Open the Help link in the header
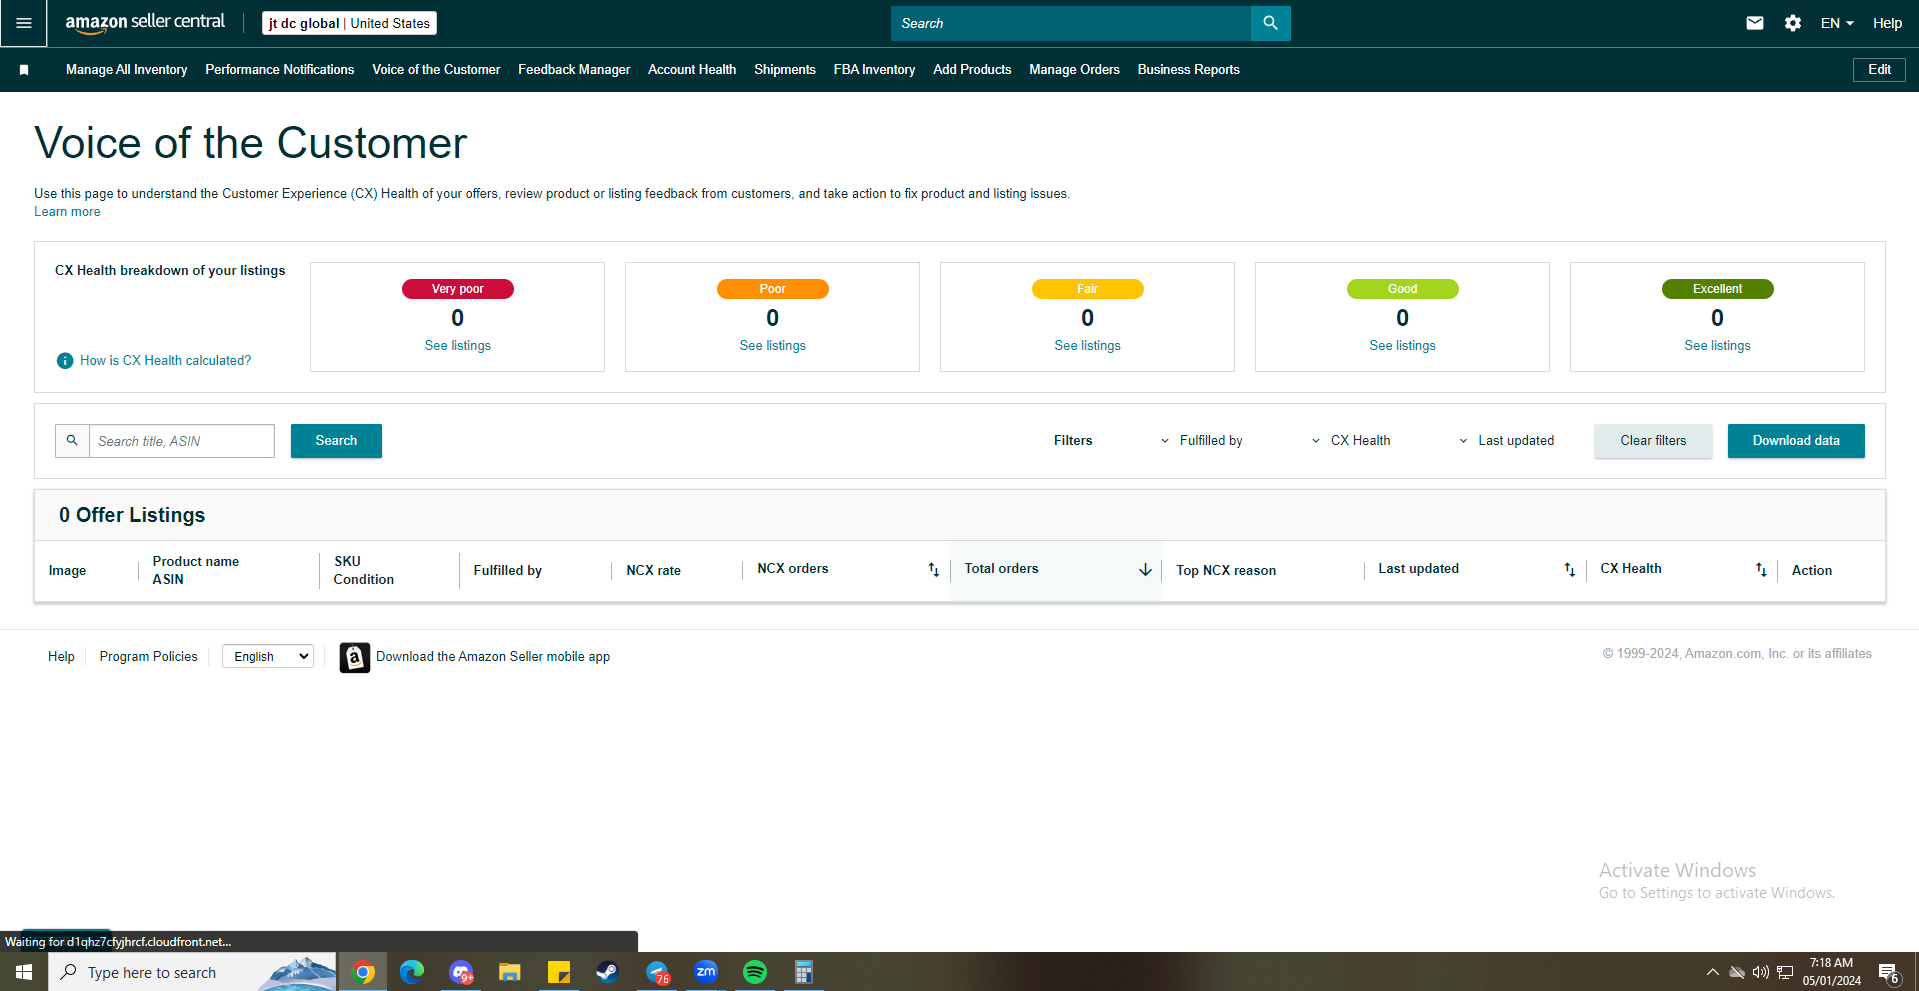This screenshot has width=1919, height=991. 1887,23
